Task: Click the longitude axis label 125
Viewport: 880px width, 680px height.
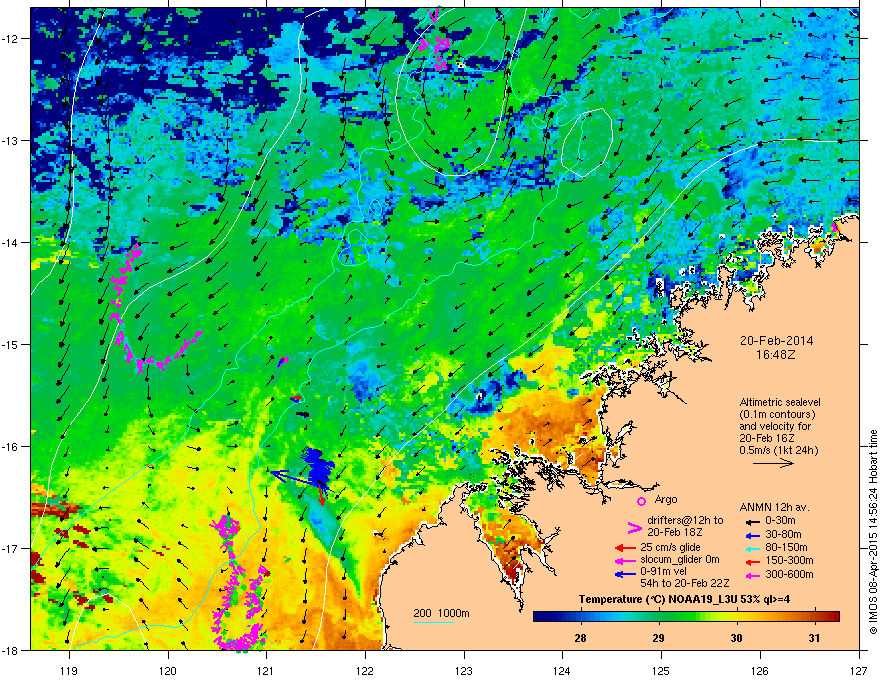Action: pos(661,670)
